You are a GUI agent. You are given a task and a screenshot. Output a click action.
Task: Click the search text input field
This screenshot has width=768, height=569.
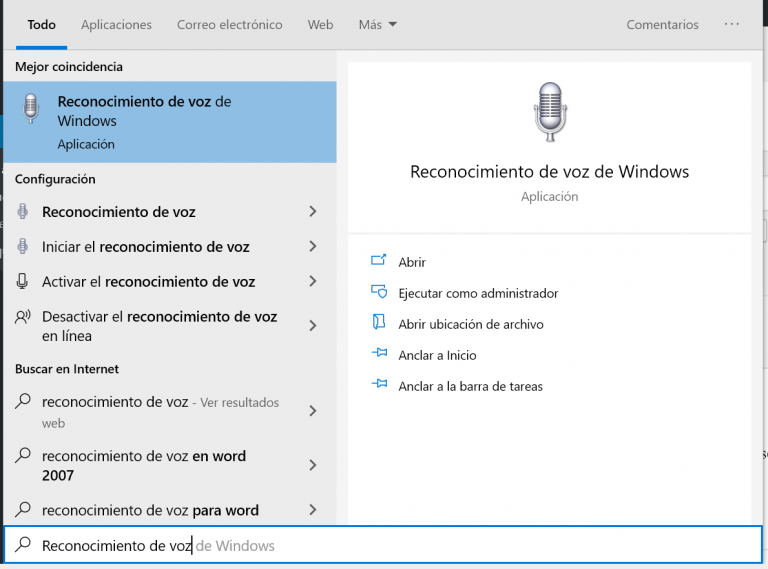click(383, 545)
